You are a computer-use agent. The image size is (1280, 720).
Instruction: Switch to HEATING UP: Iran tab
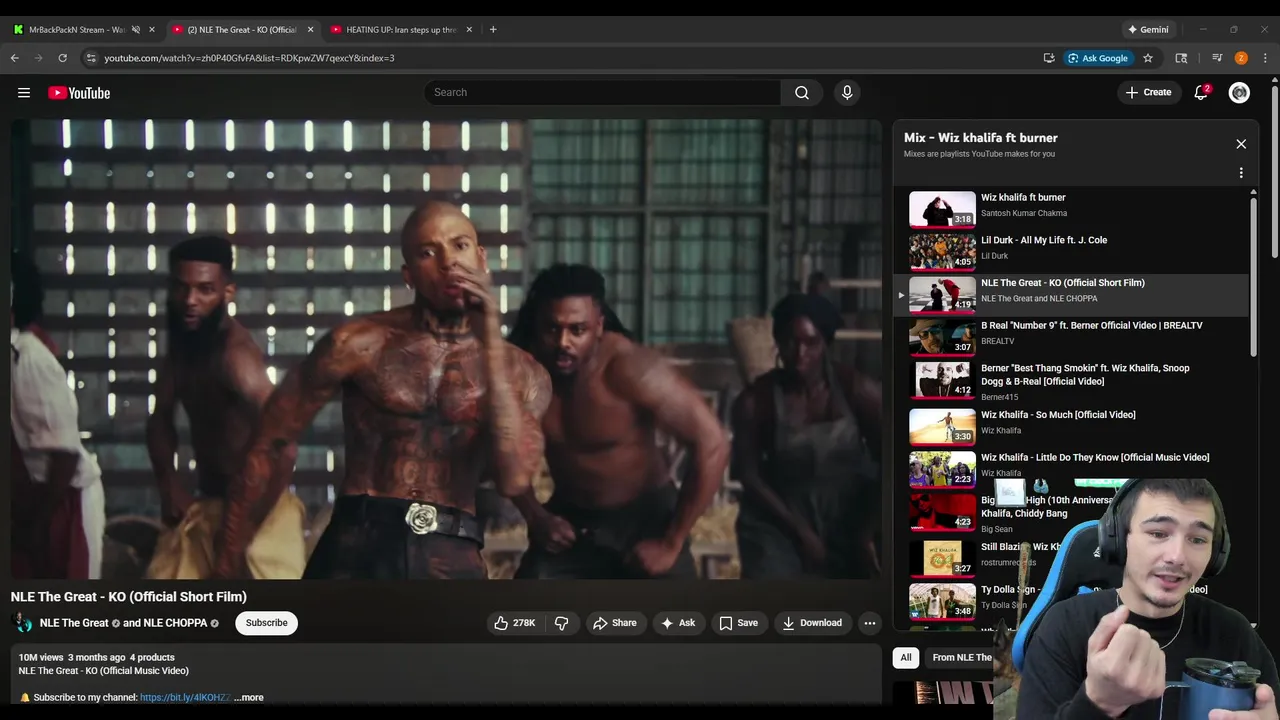tap(400, 30)
